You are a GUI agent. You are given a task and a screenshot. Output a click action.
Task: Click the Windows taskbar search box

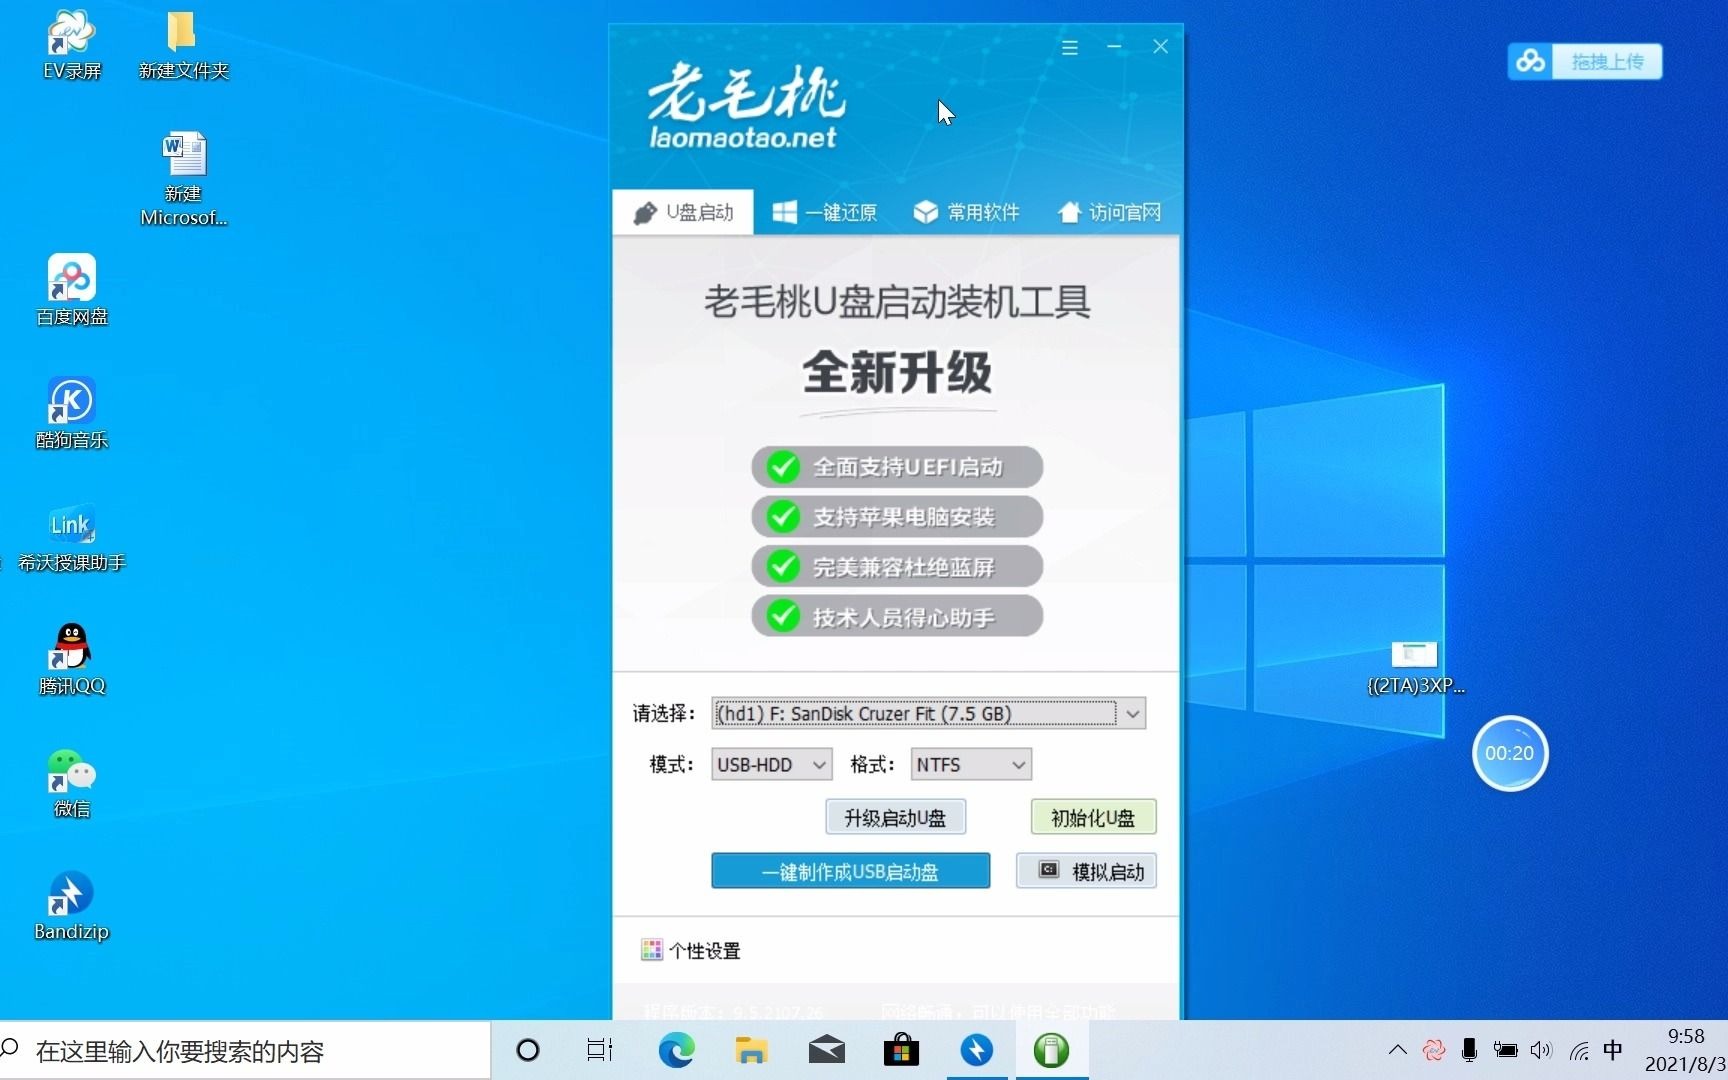click(245, 1050)
